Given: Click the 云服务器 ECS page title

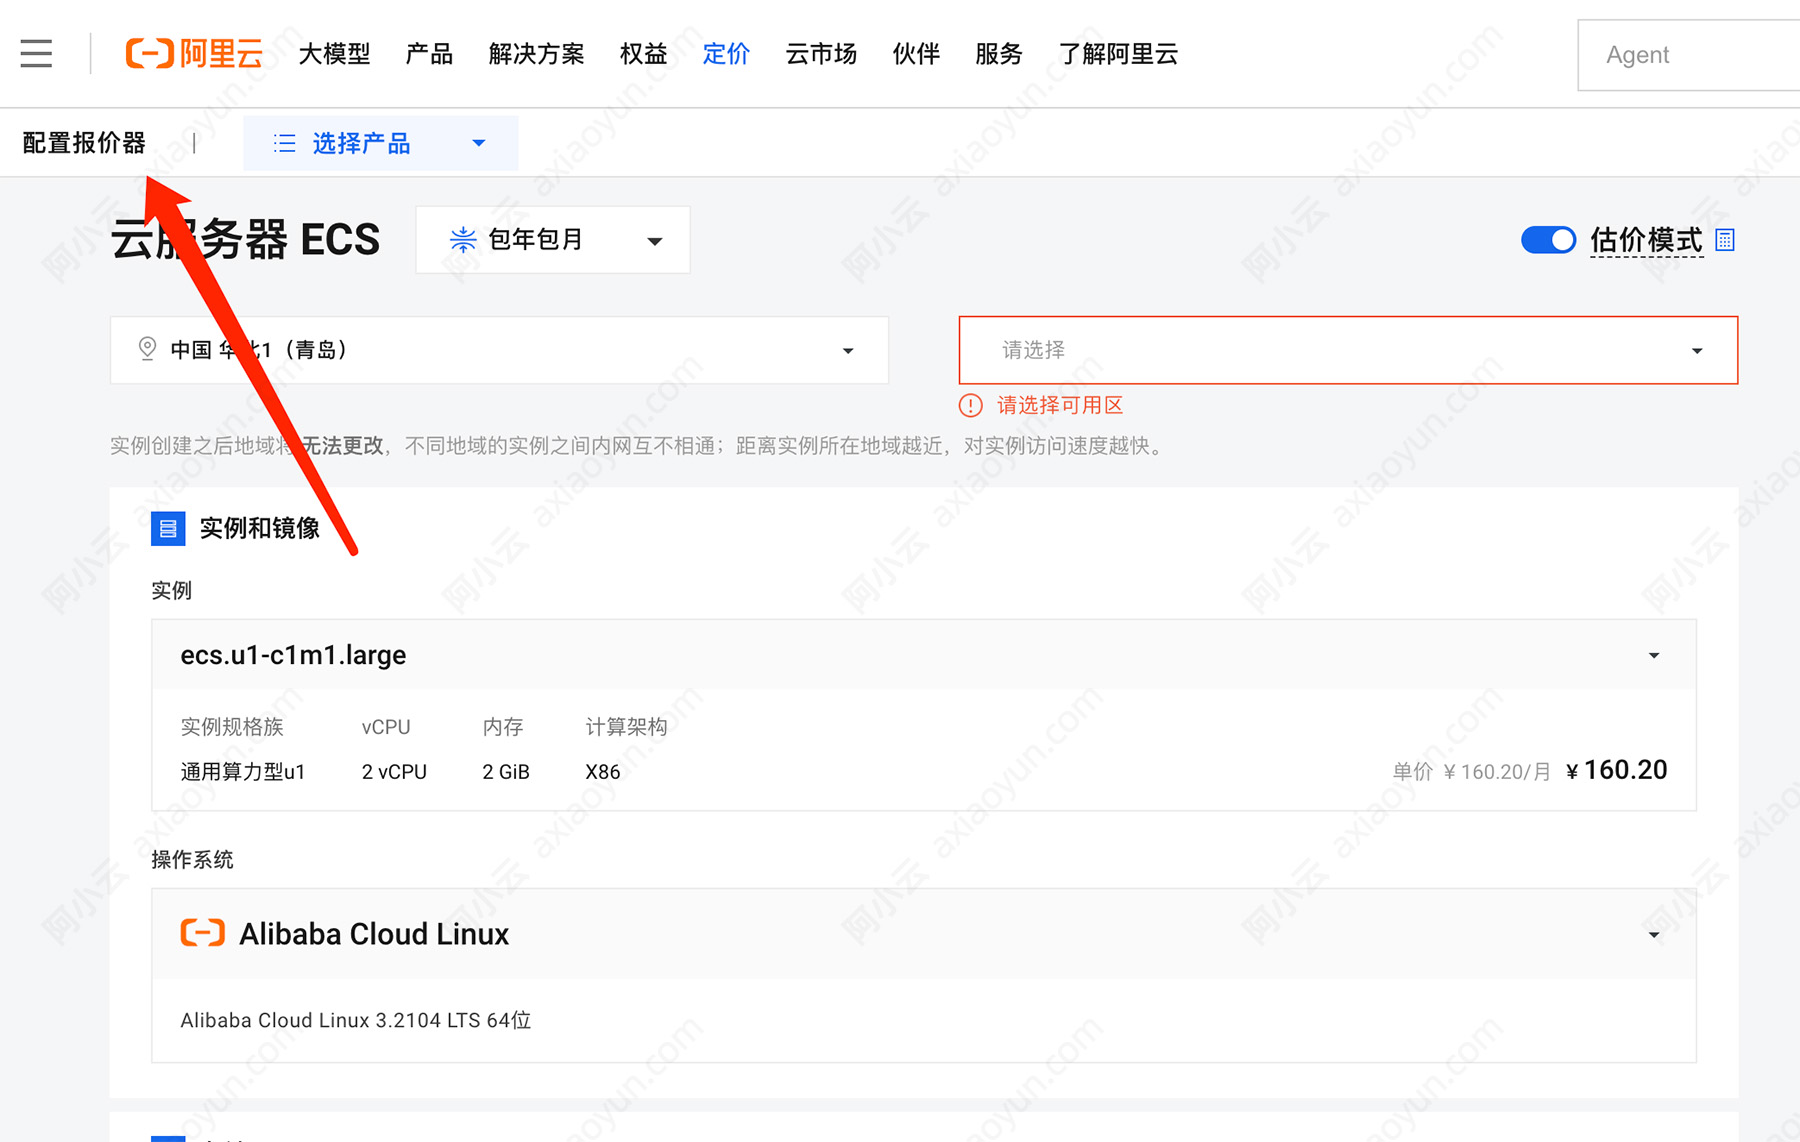Looking at the screenshot, I should point(245,240).
